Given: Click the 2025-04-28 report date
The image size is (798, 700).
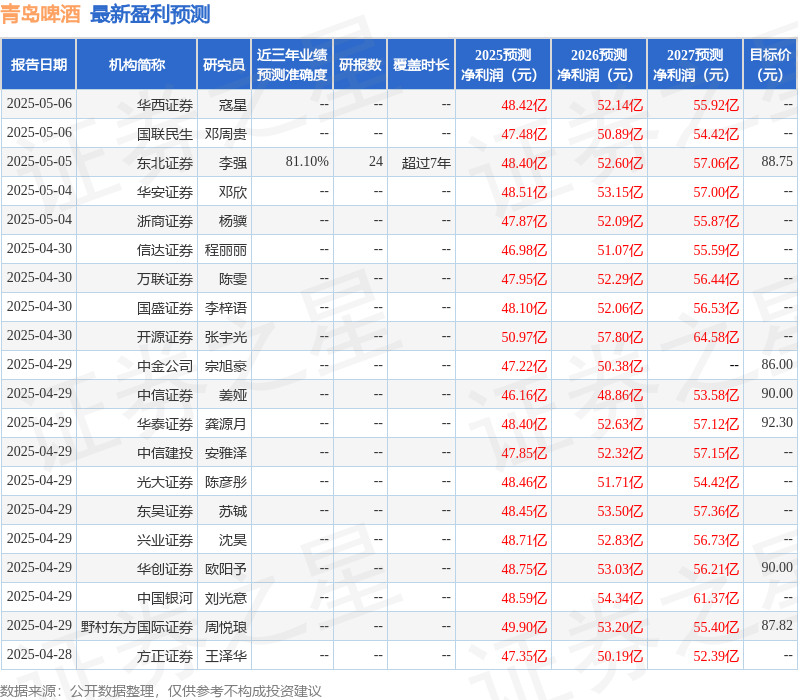Looking at the screenshot, I should click(39, 655).
